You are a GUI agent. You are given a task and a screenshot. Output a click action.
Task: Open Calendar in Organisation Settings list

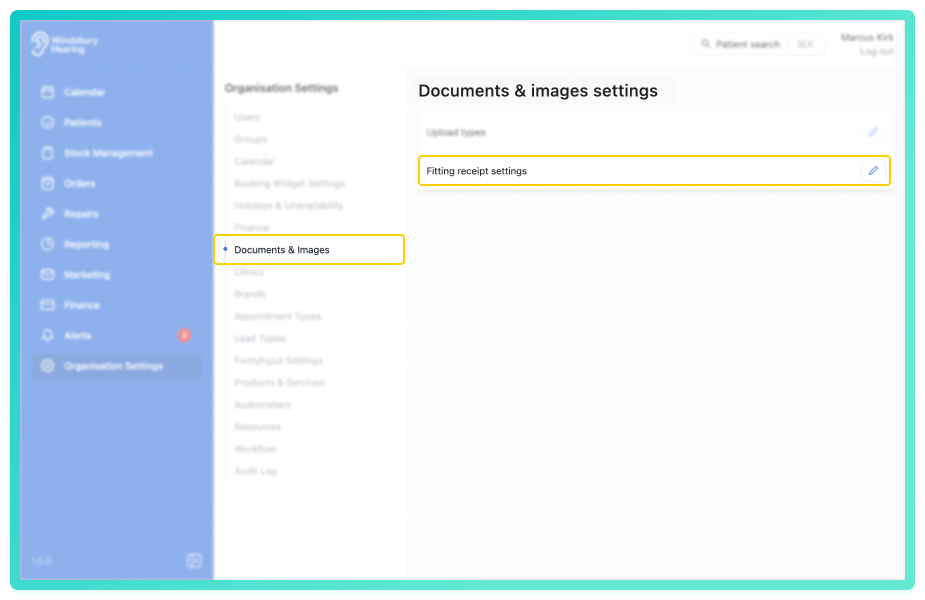click(254, 162)
